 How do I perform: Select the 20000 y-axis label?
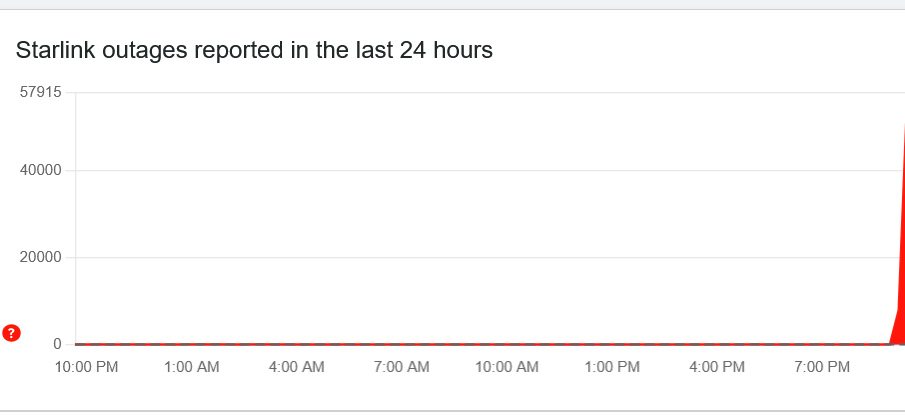[x=40, y=257]
